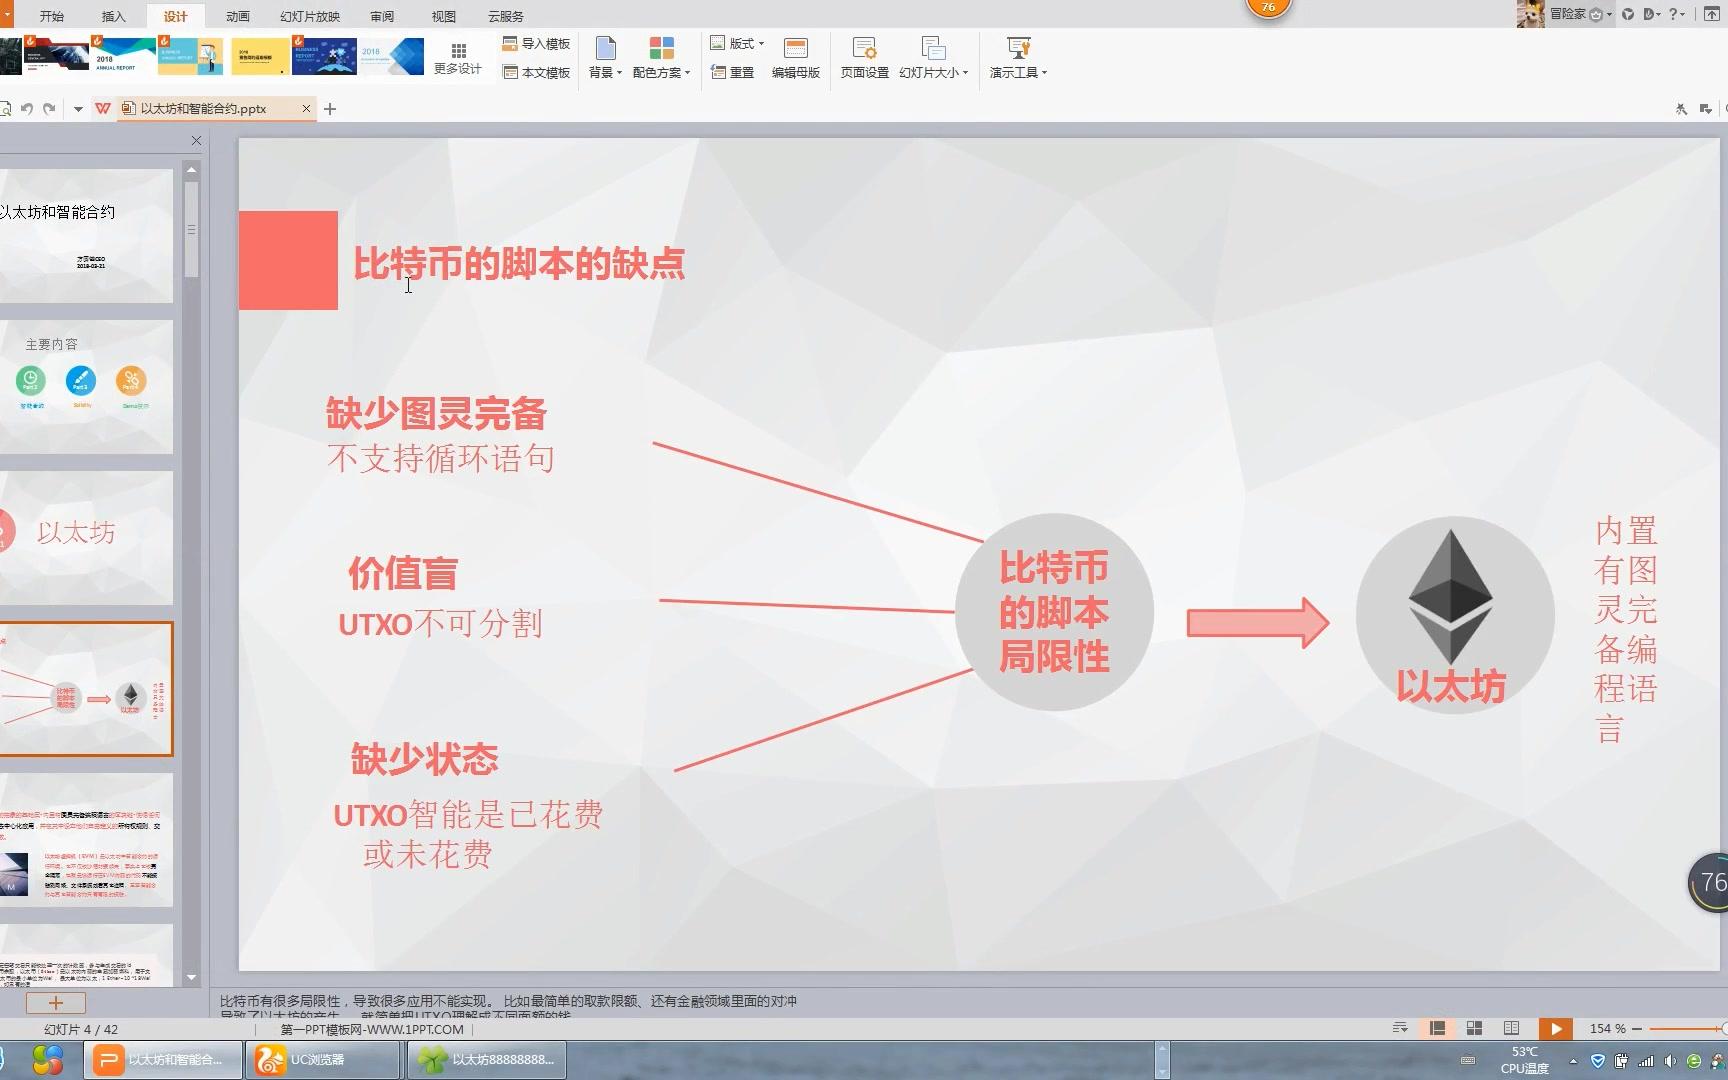Open the 审阅 ribbon tab
1728x1080 pixels.
coord(382,16)
